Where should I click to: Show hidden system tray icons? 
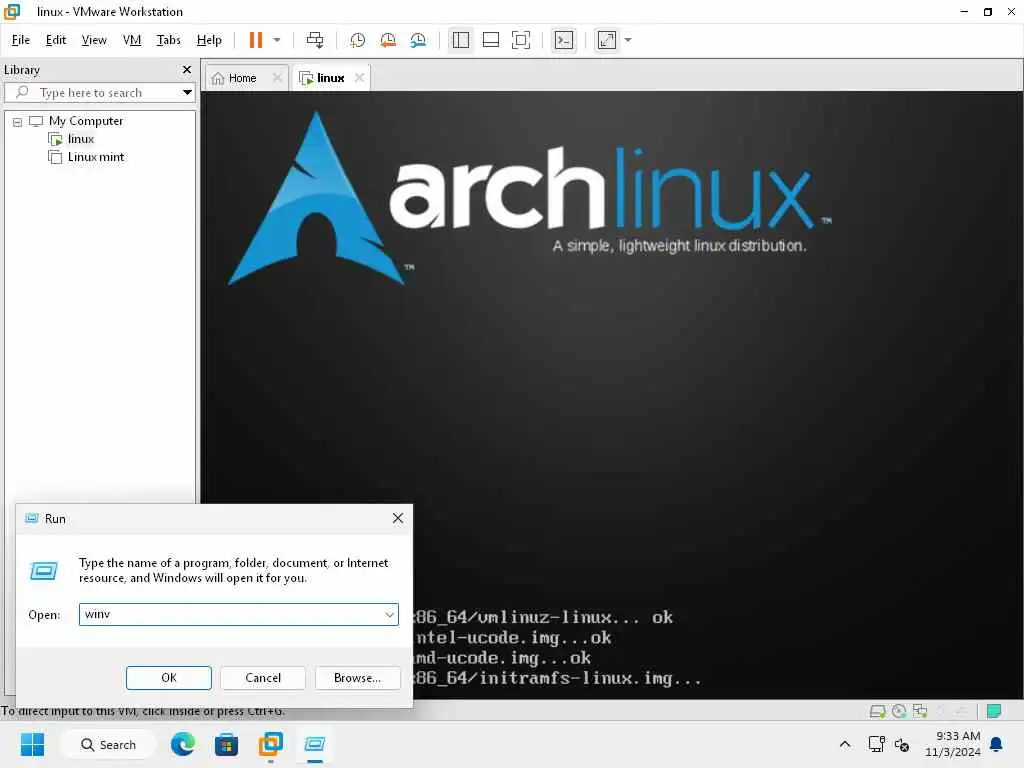[x=844, y=744]
